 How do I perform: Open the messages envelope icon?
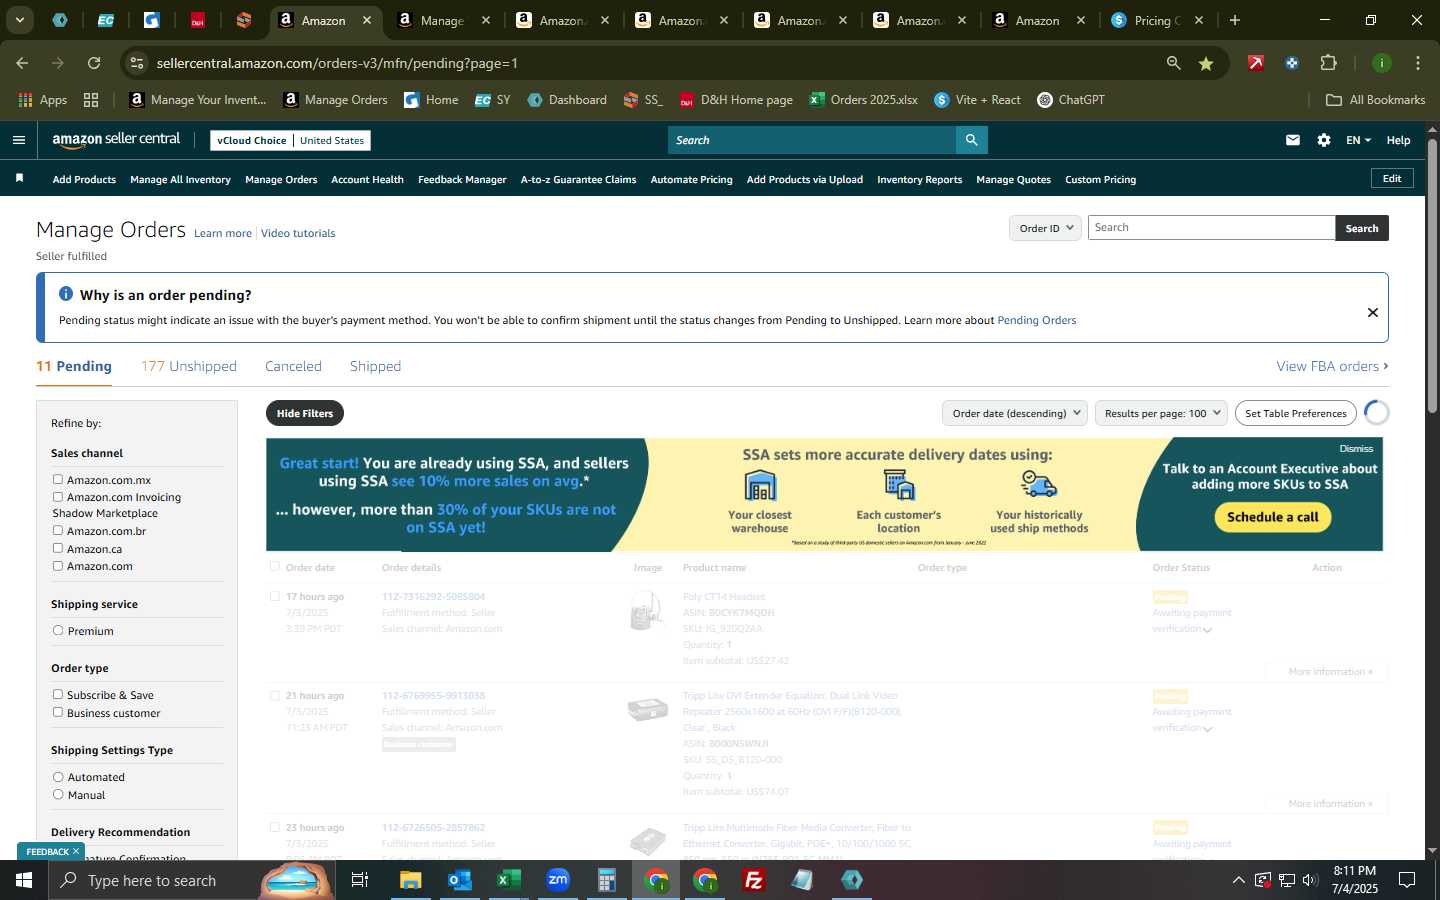tap(1293, 140)
